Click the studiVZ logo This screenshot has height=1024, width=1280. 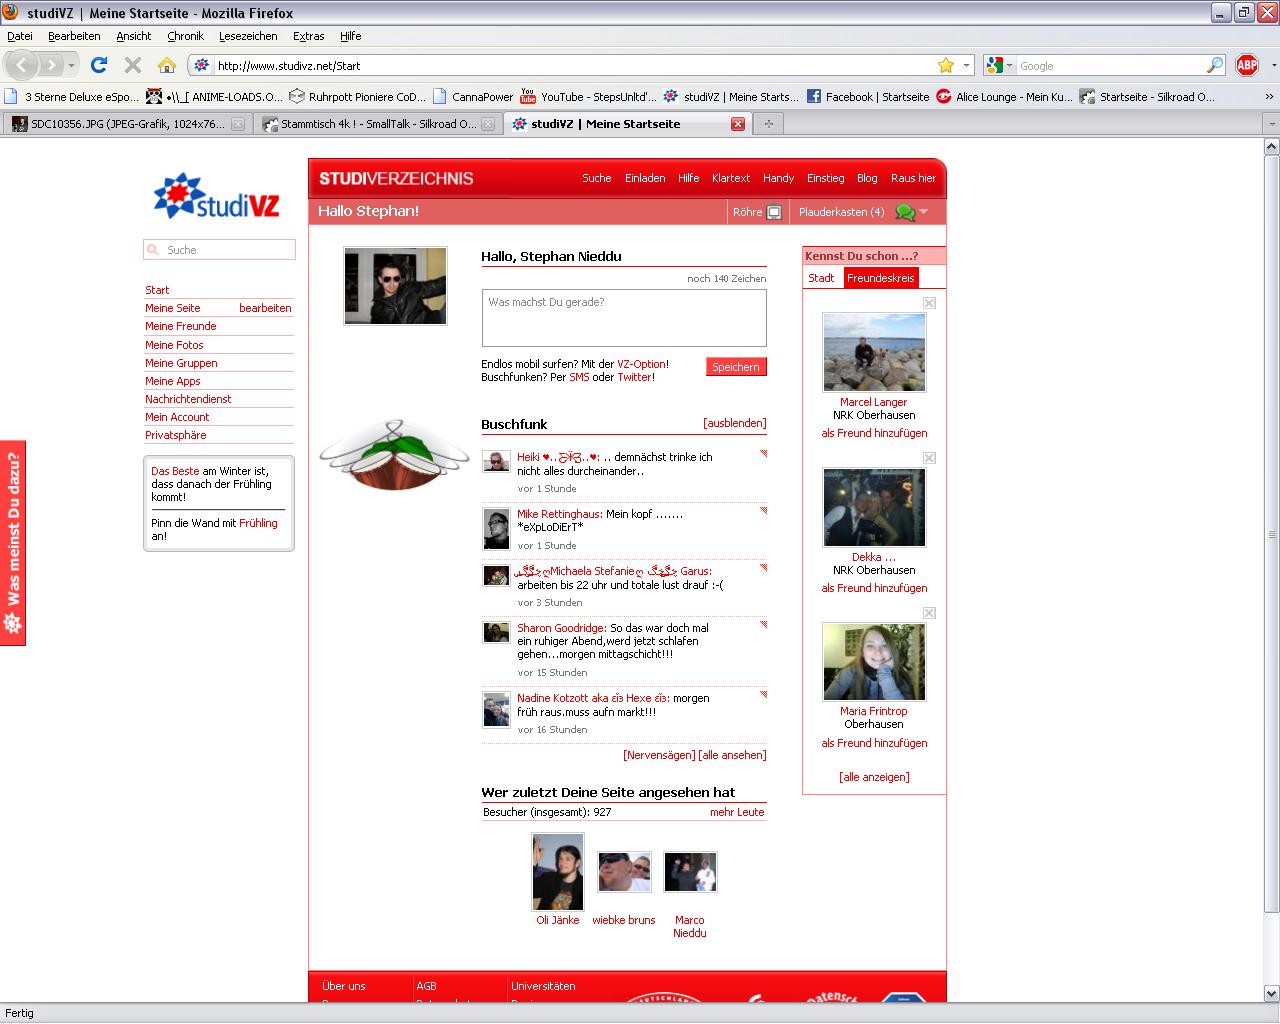pyautogui.click(x=217, y=196)
